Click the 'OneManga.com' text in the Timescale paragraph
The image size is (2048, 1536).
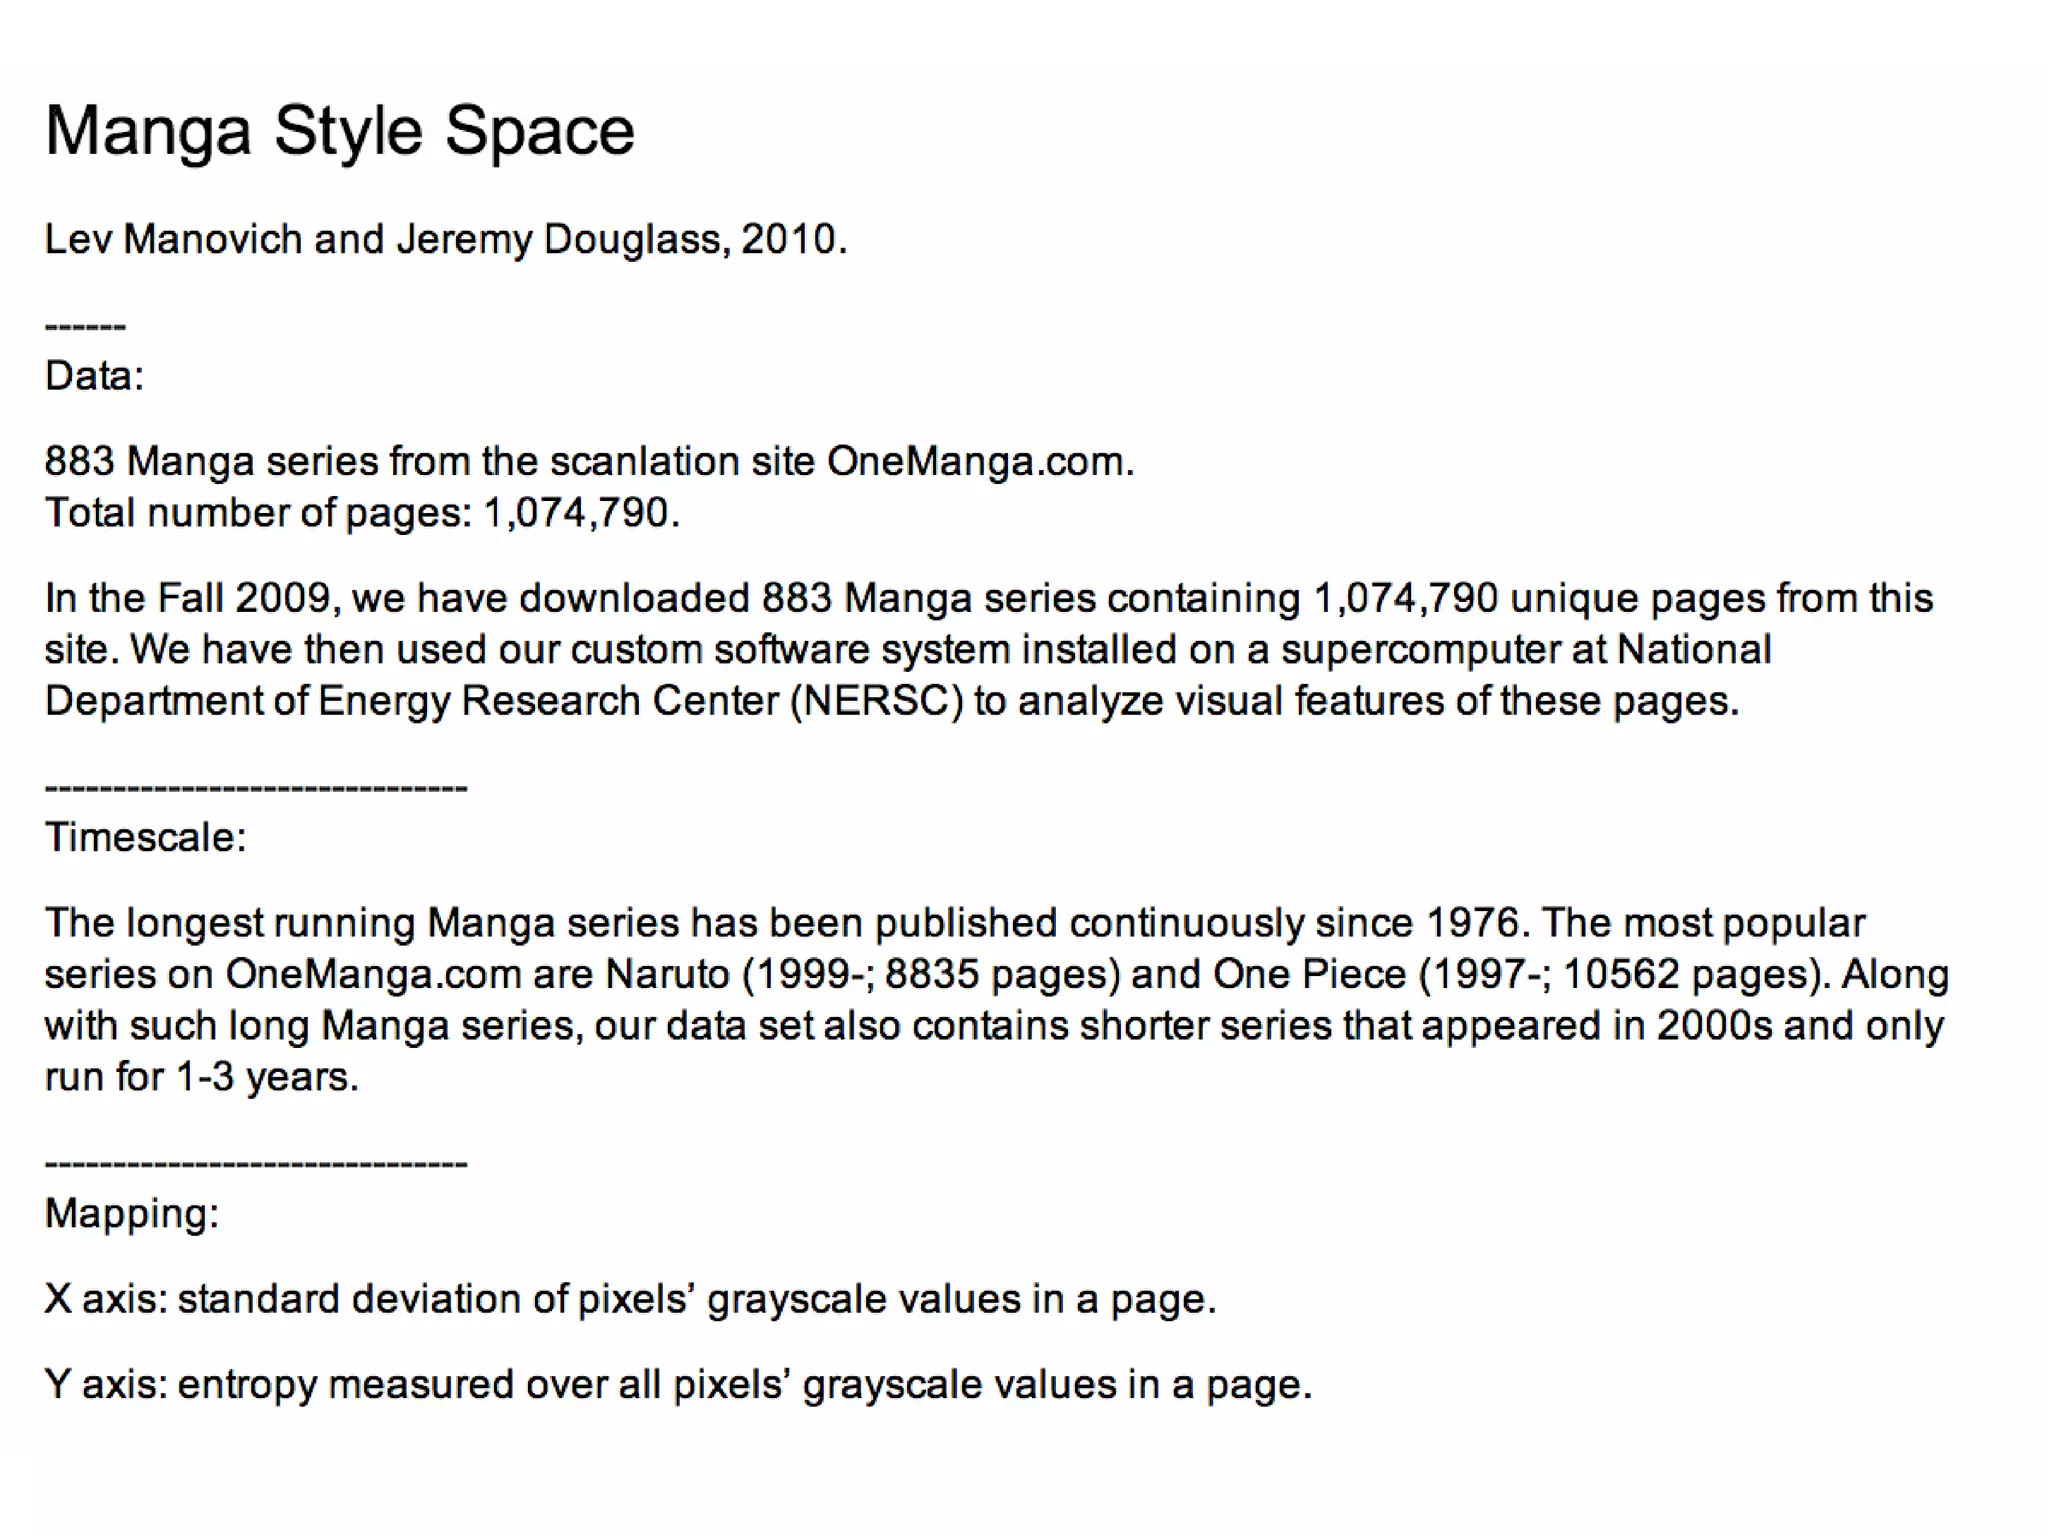(372, 975)
